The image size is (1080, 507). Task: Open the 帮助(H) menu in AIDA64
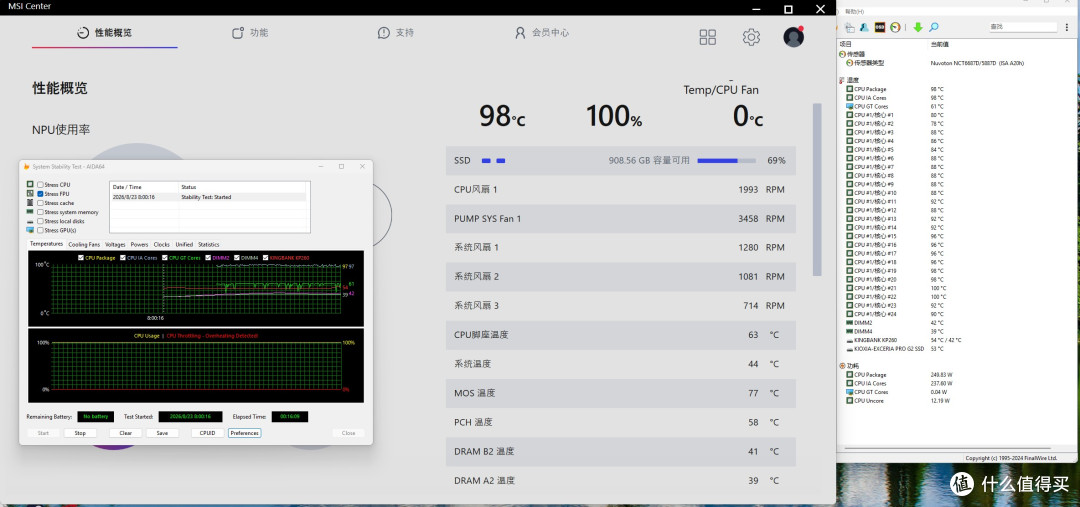(x=854, y=12)
